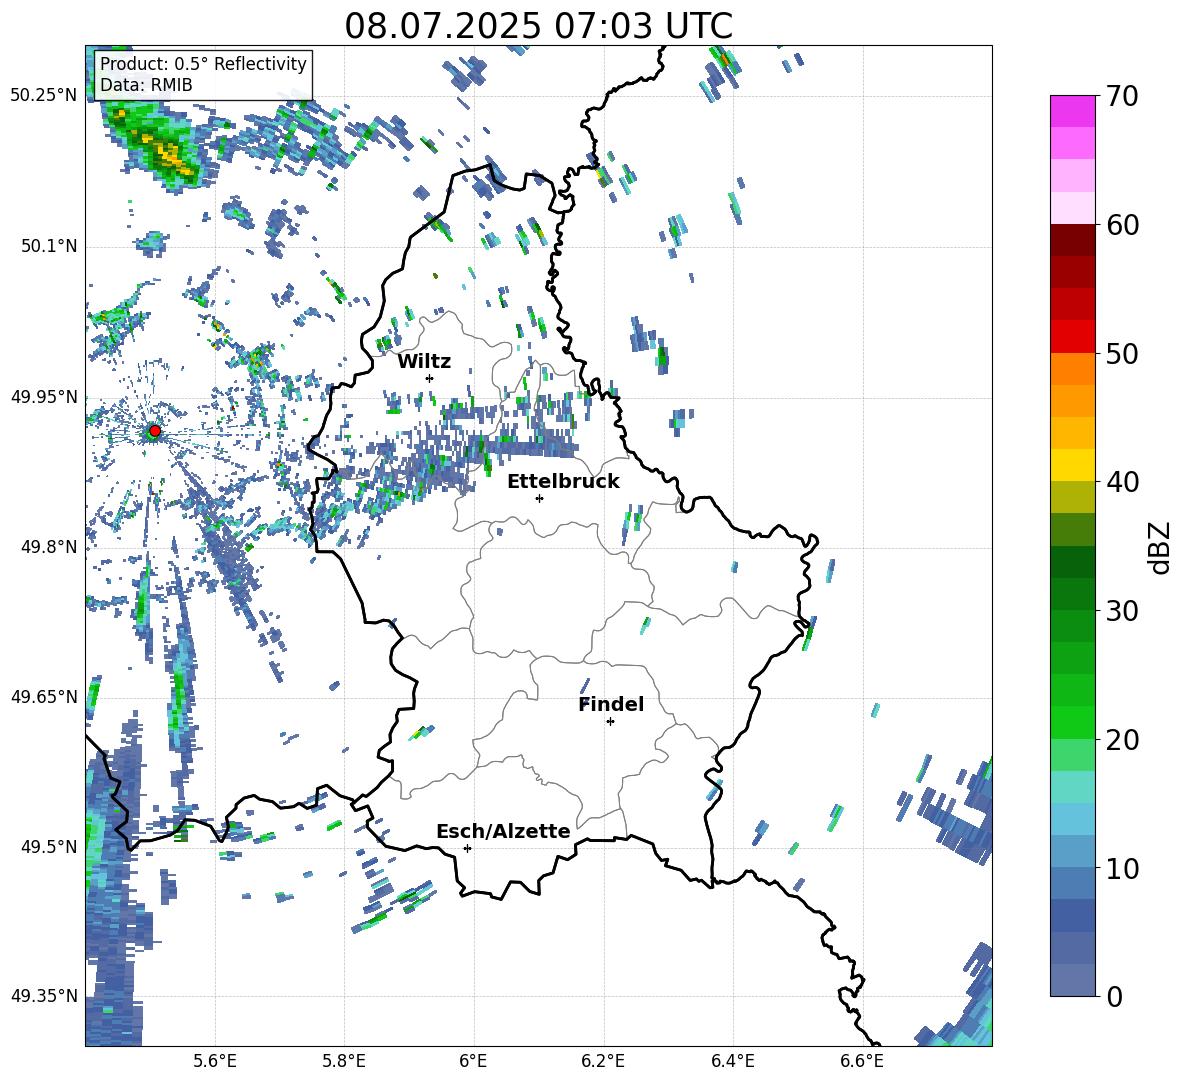Click the Esch/Alzette city label
The height and width of the screenshot is (1081, 1184).
[503, 831]
